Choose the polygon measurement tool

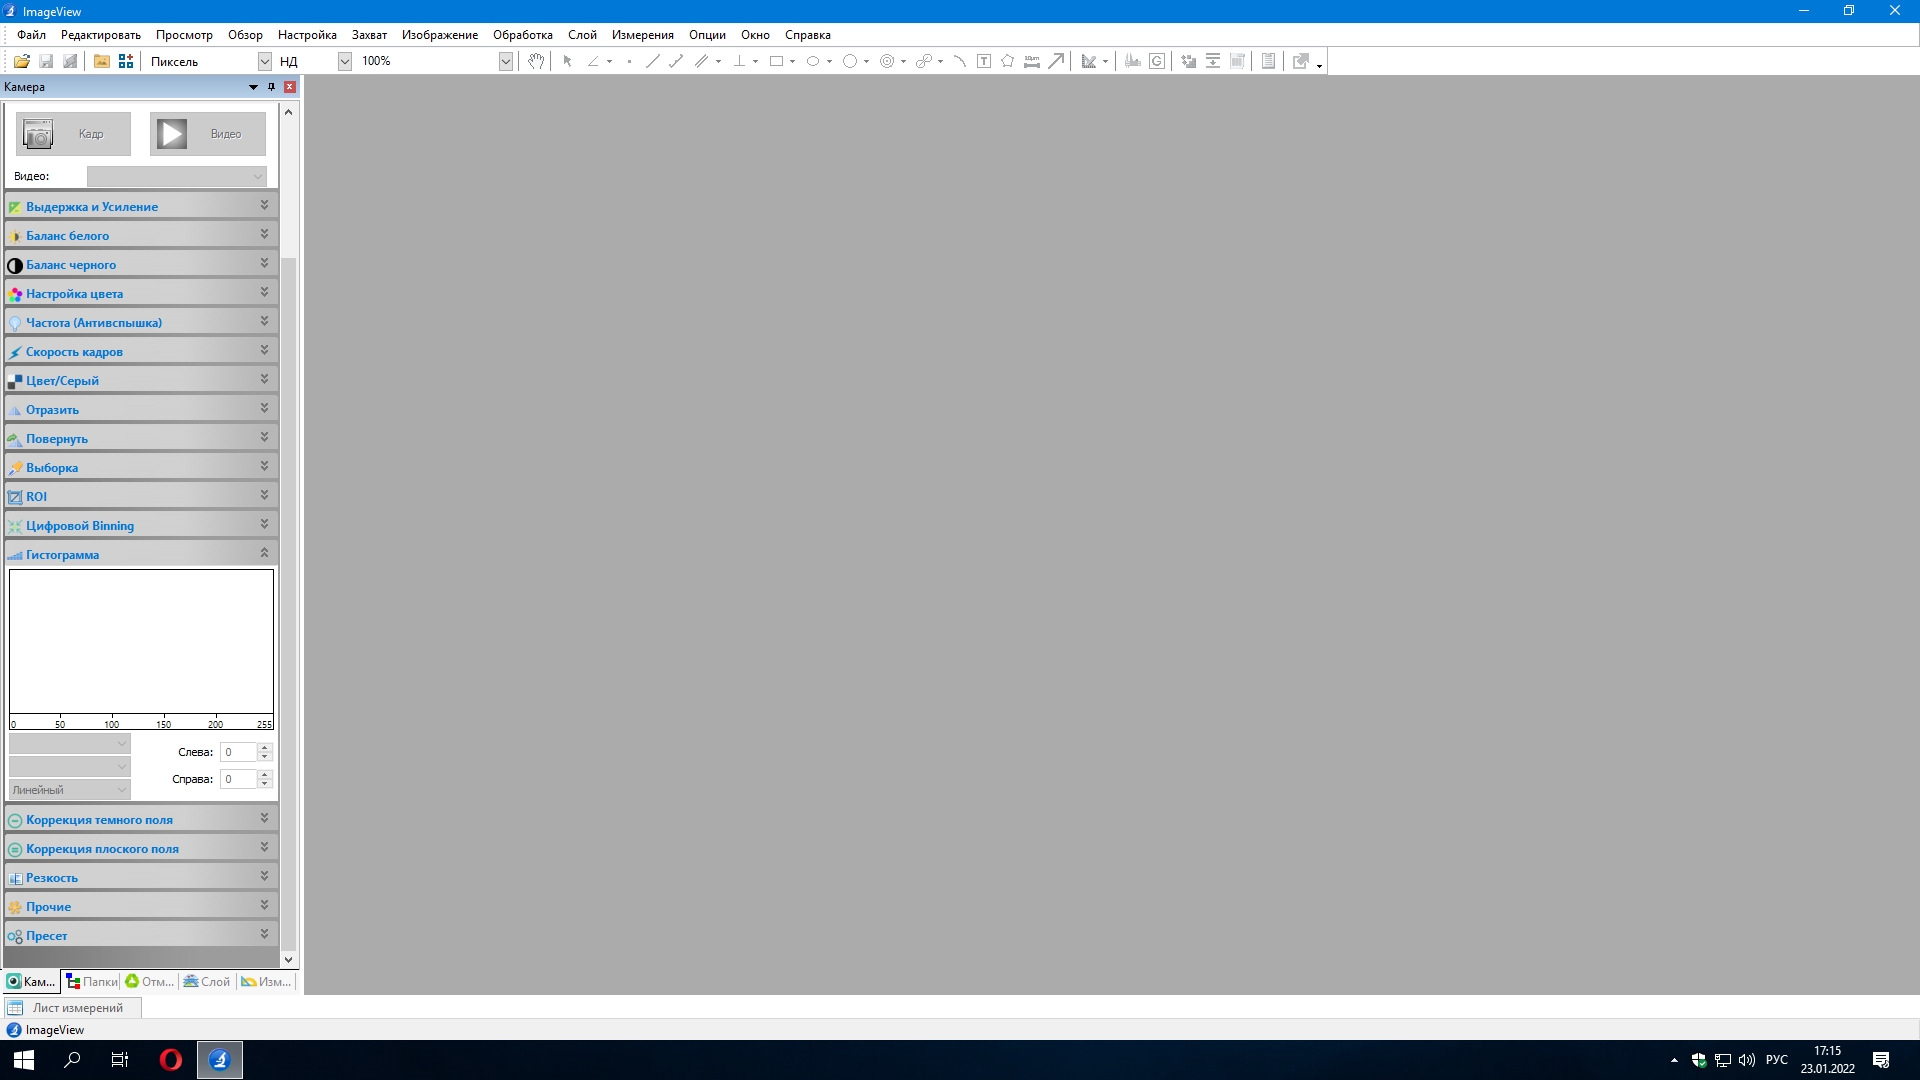tap(1007, 62)
